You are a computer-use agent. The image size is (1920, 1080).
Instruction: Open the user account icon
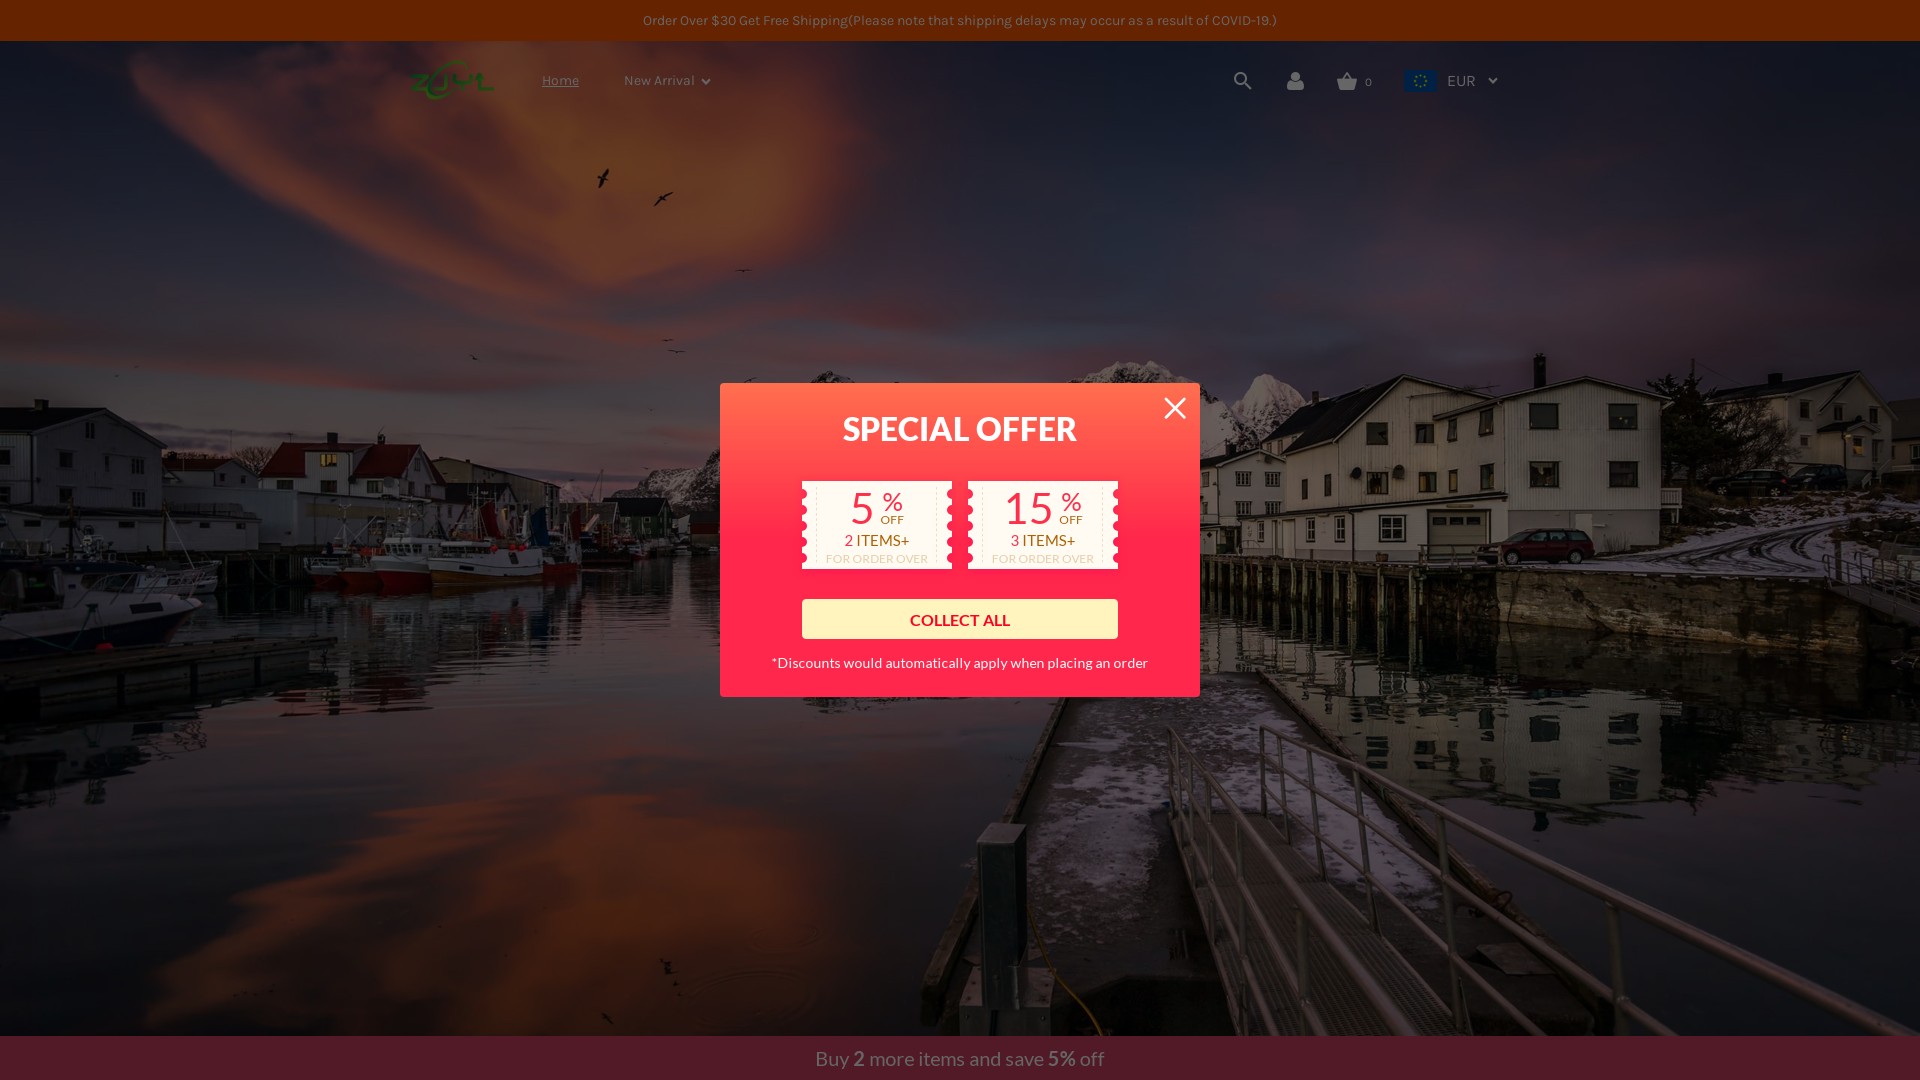(x=1295, y=81)
